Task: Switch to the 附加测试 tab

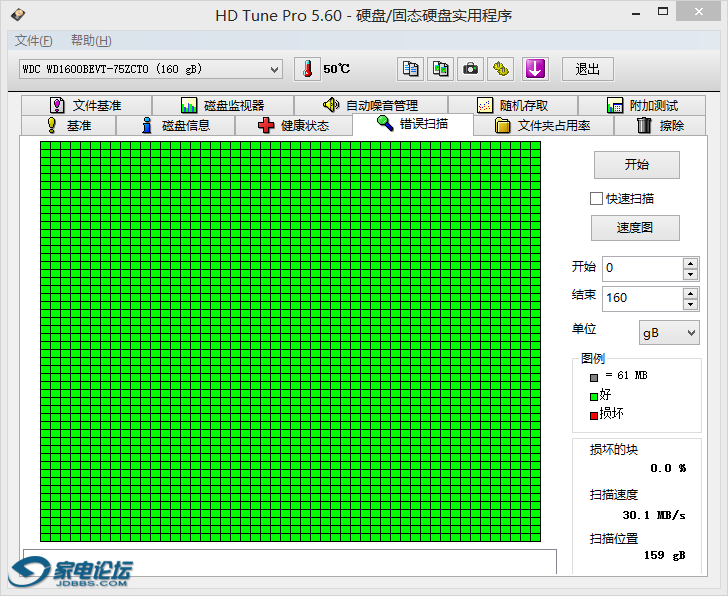Action: coord(642,105)
